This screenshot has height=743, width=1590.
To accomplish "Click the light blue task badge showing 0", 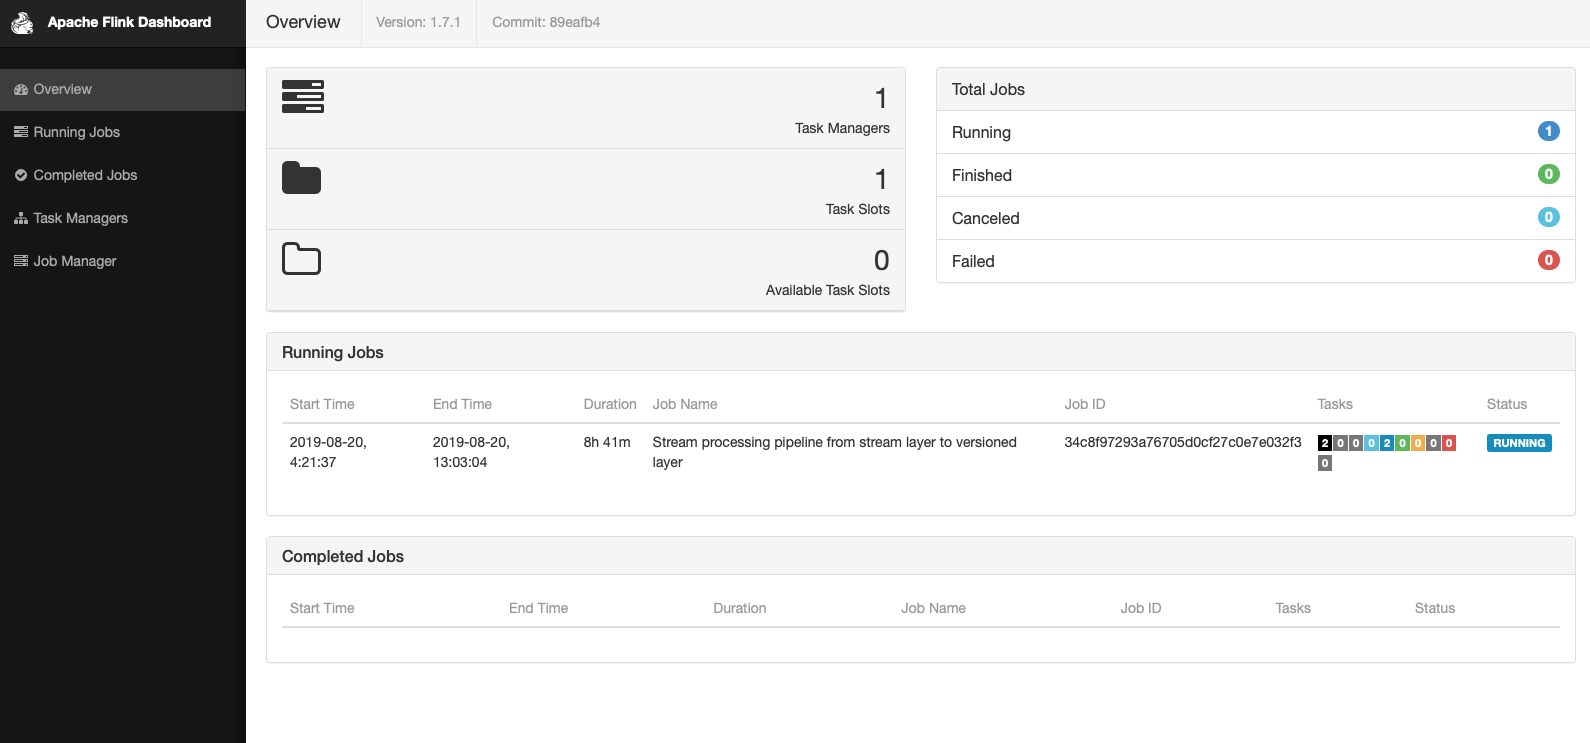I will [1371, 443].
